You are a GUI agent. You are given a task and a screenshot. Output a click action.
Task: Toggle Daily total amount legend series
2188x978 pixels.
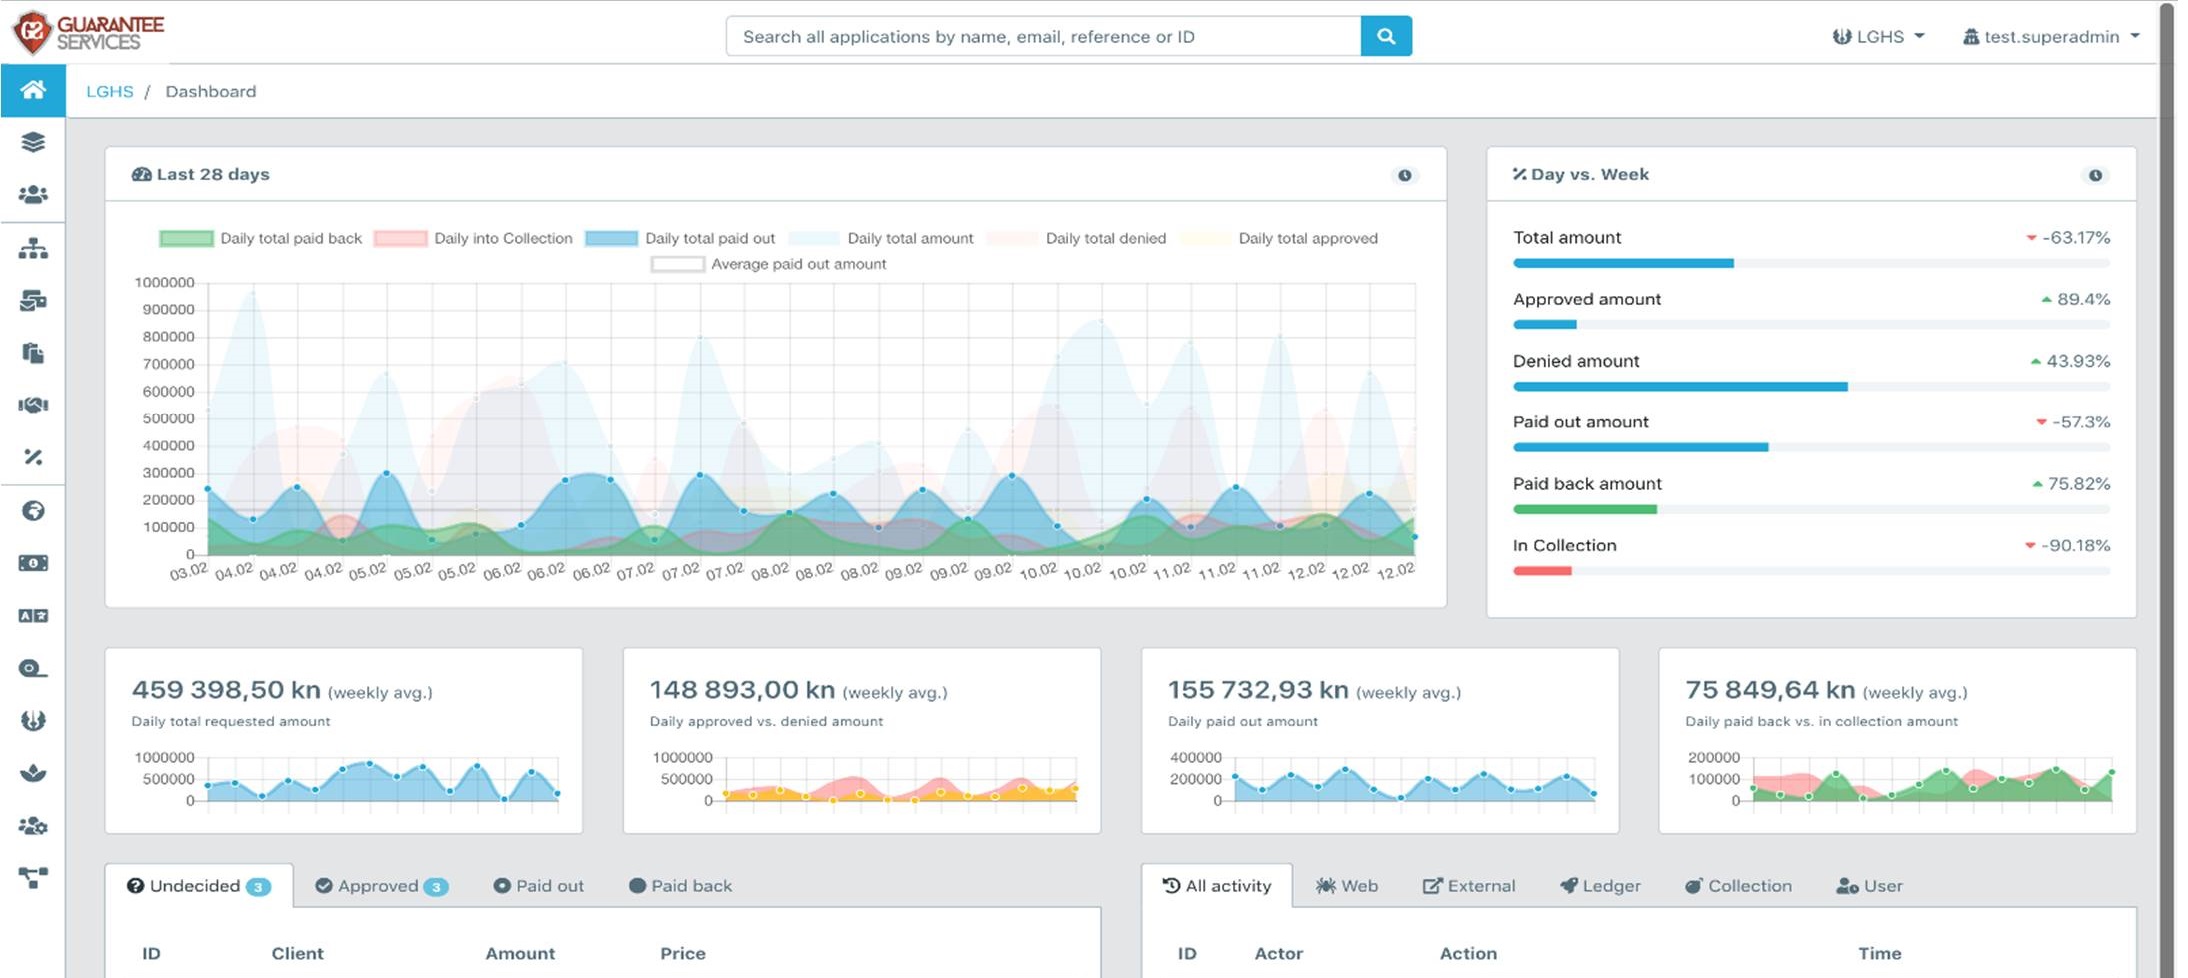(881, 238)
